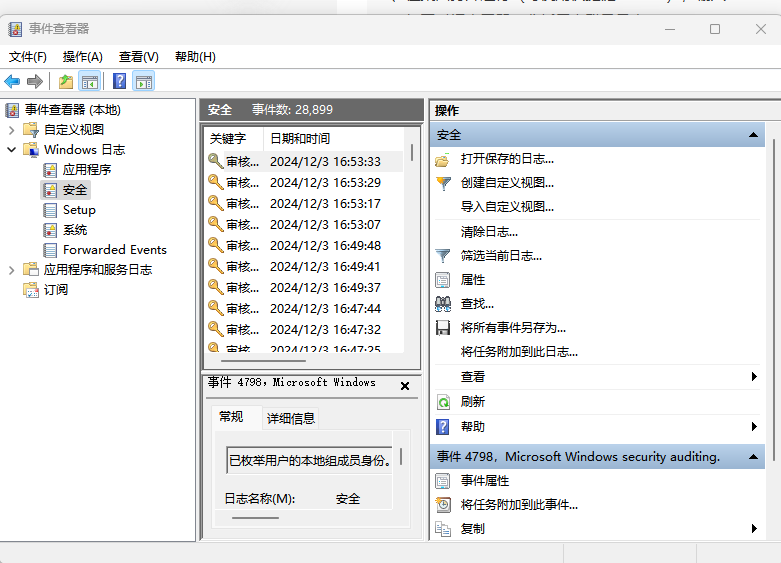
Task: Close the event 4798 preview pane
Action: coord(405,385)
